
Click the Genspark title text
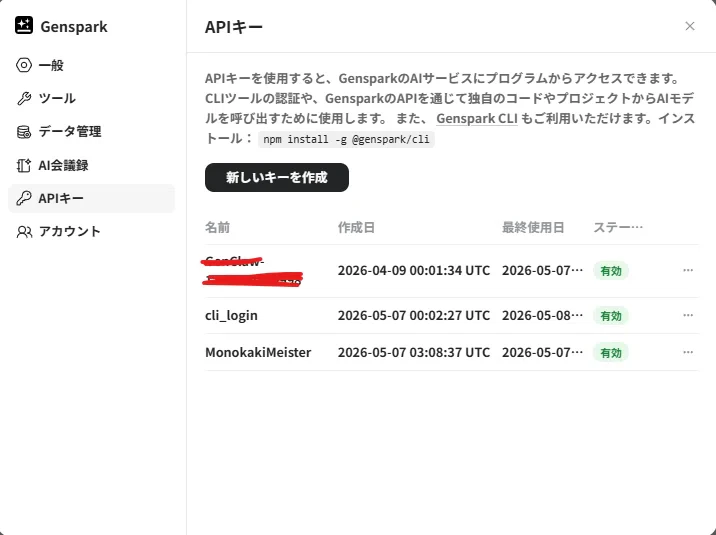coord(74,26)
